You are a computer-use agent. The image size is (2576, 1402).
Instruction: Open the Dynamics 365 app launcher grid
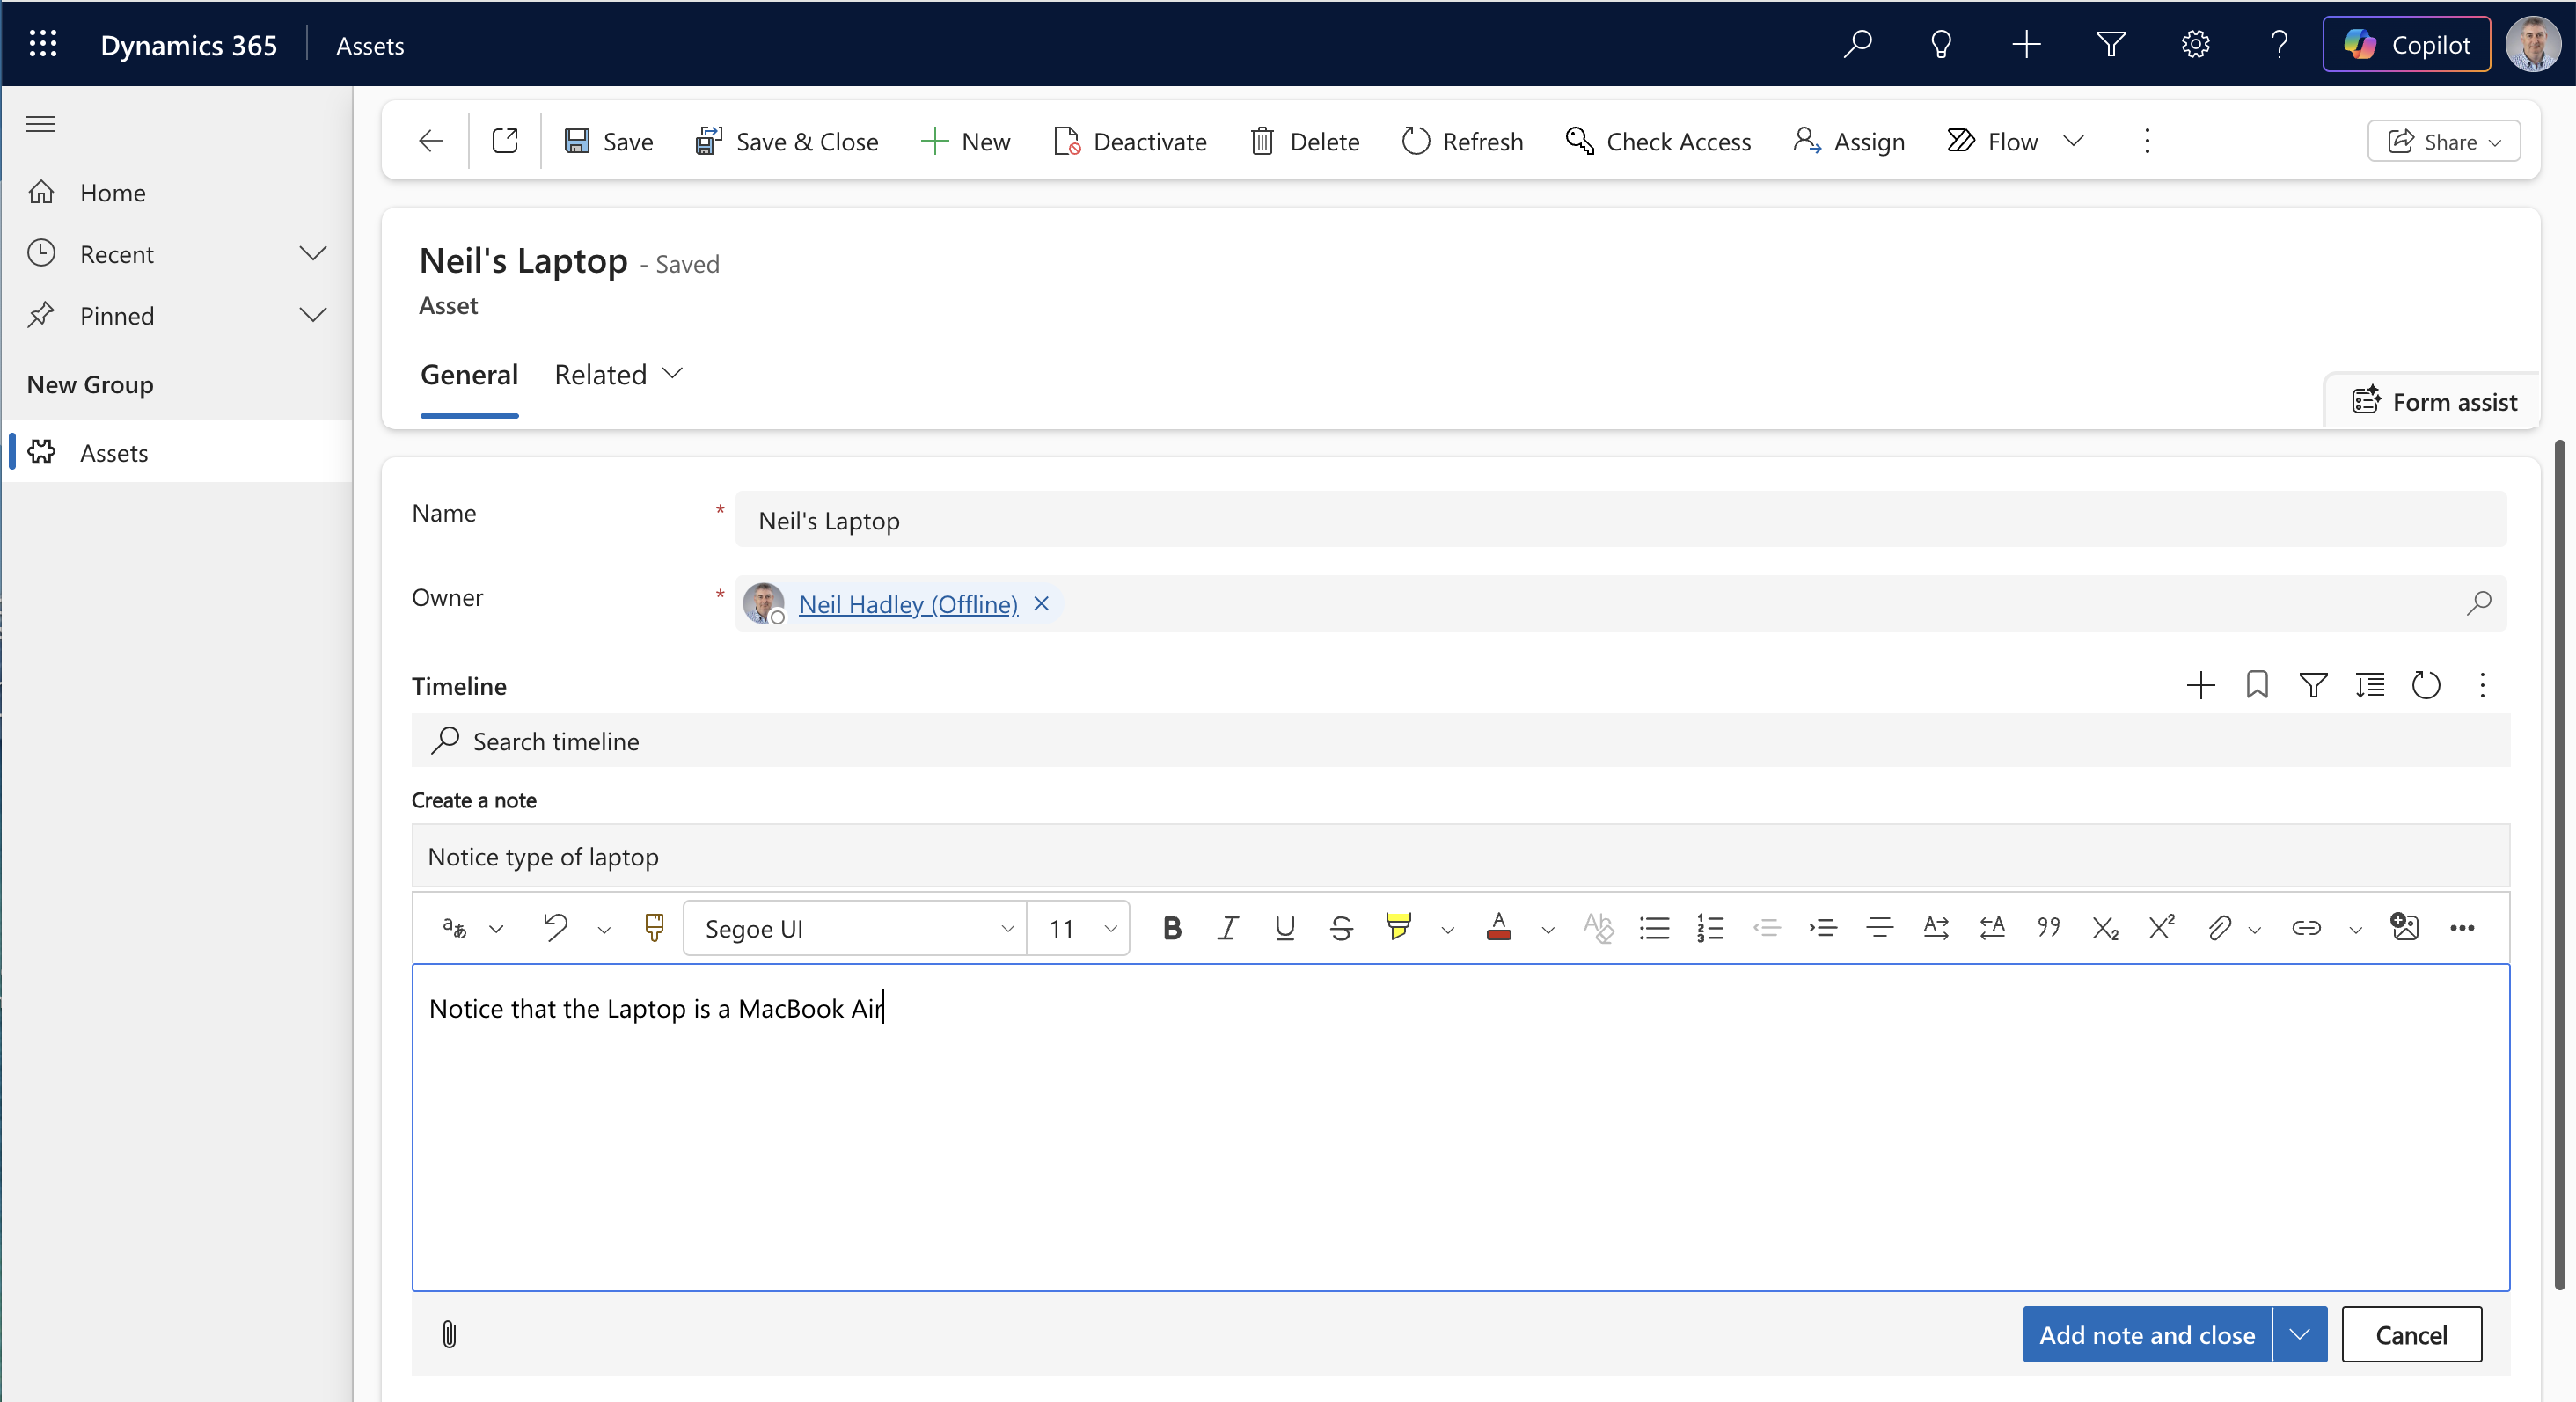coord(43,44)
